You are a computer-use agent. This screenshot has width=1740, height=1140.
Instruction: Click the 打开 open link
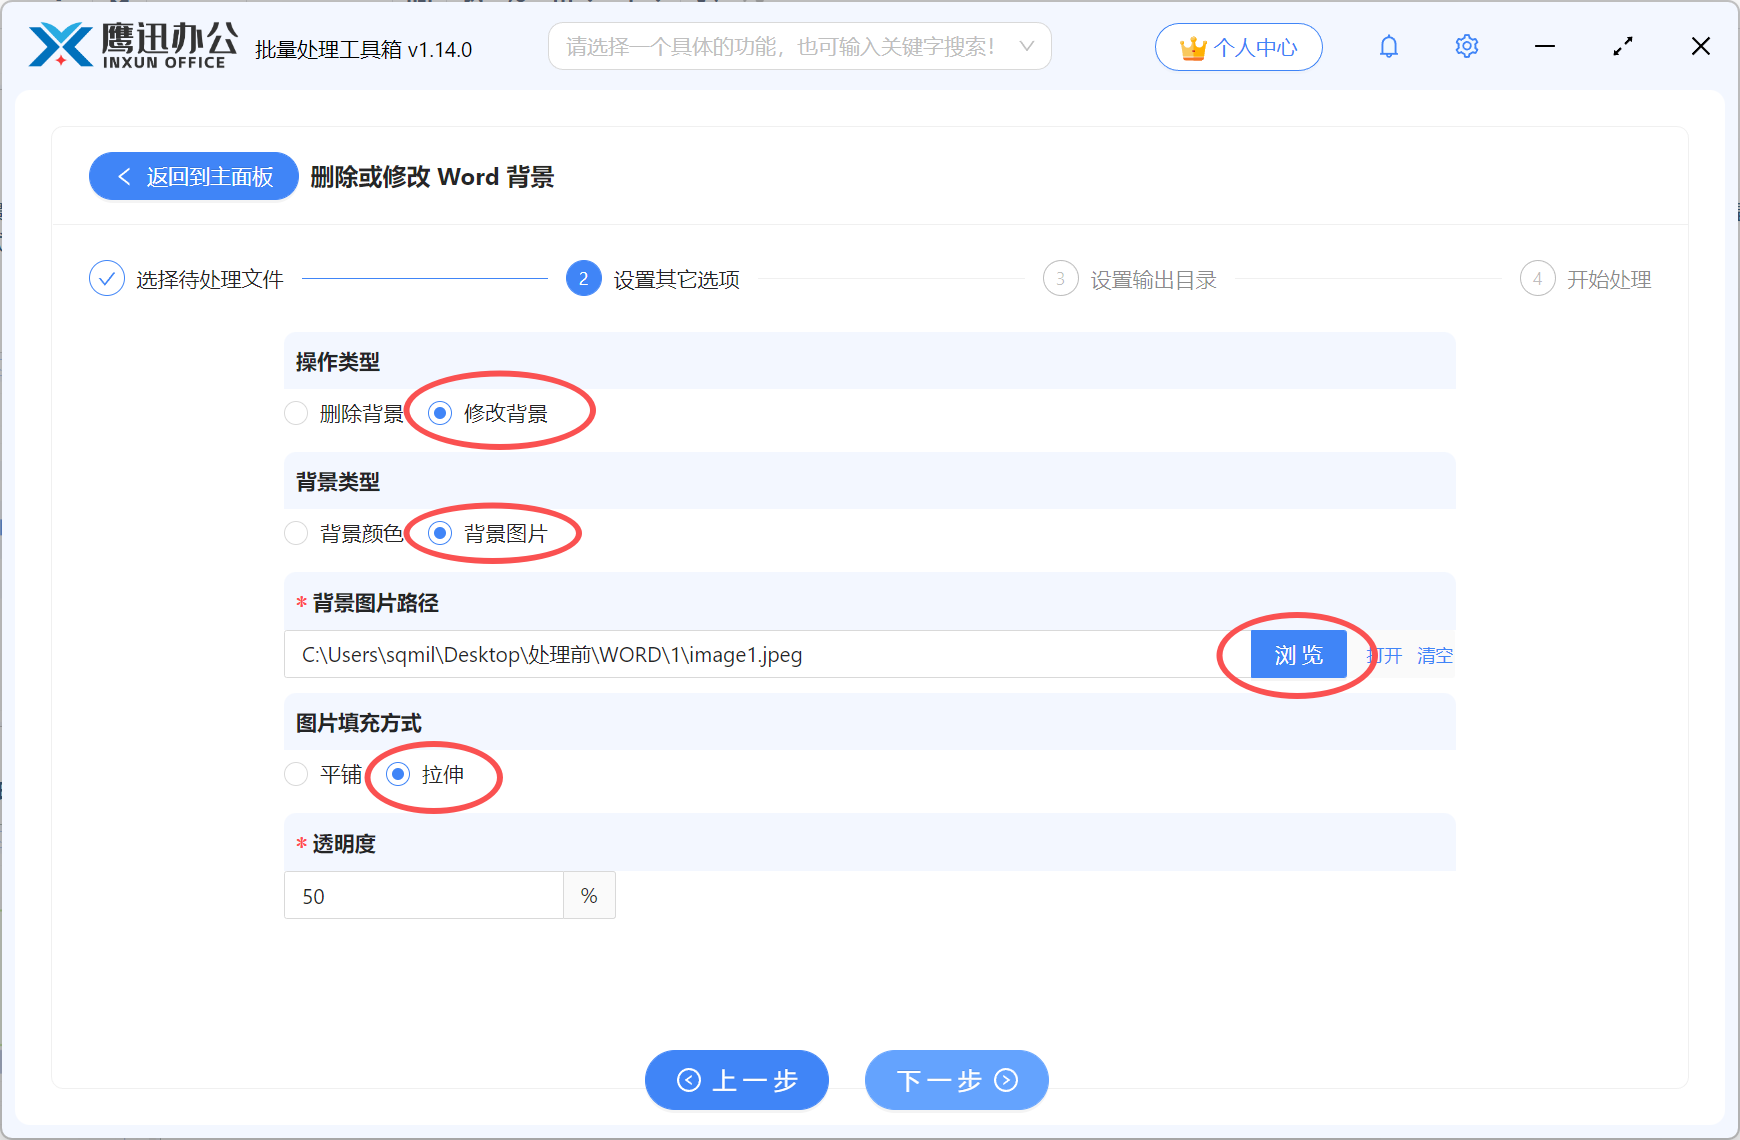1385,655
